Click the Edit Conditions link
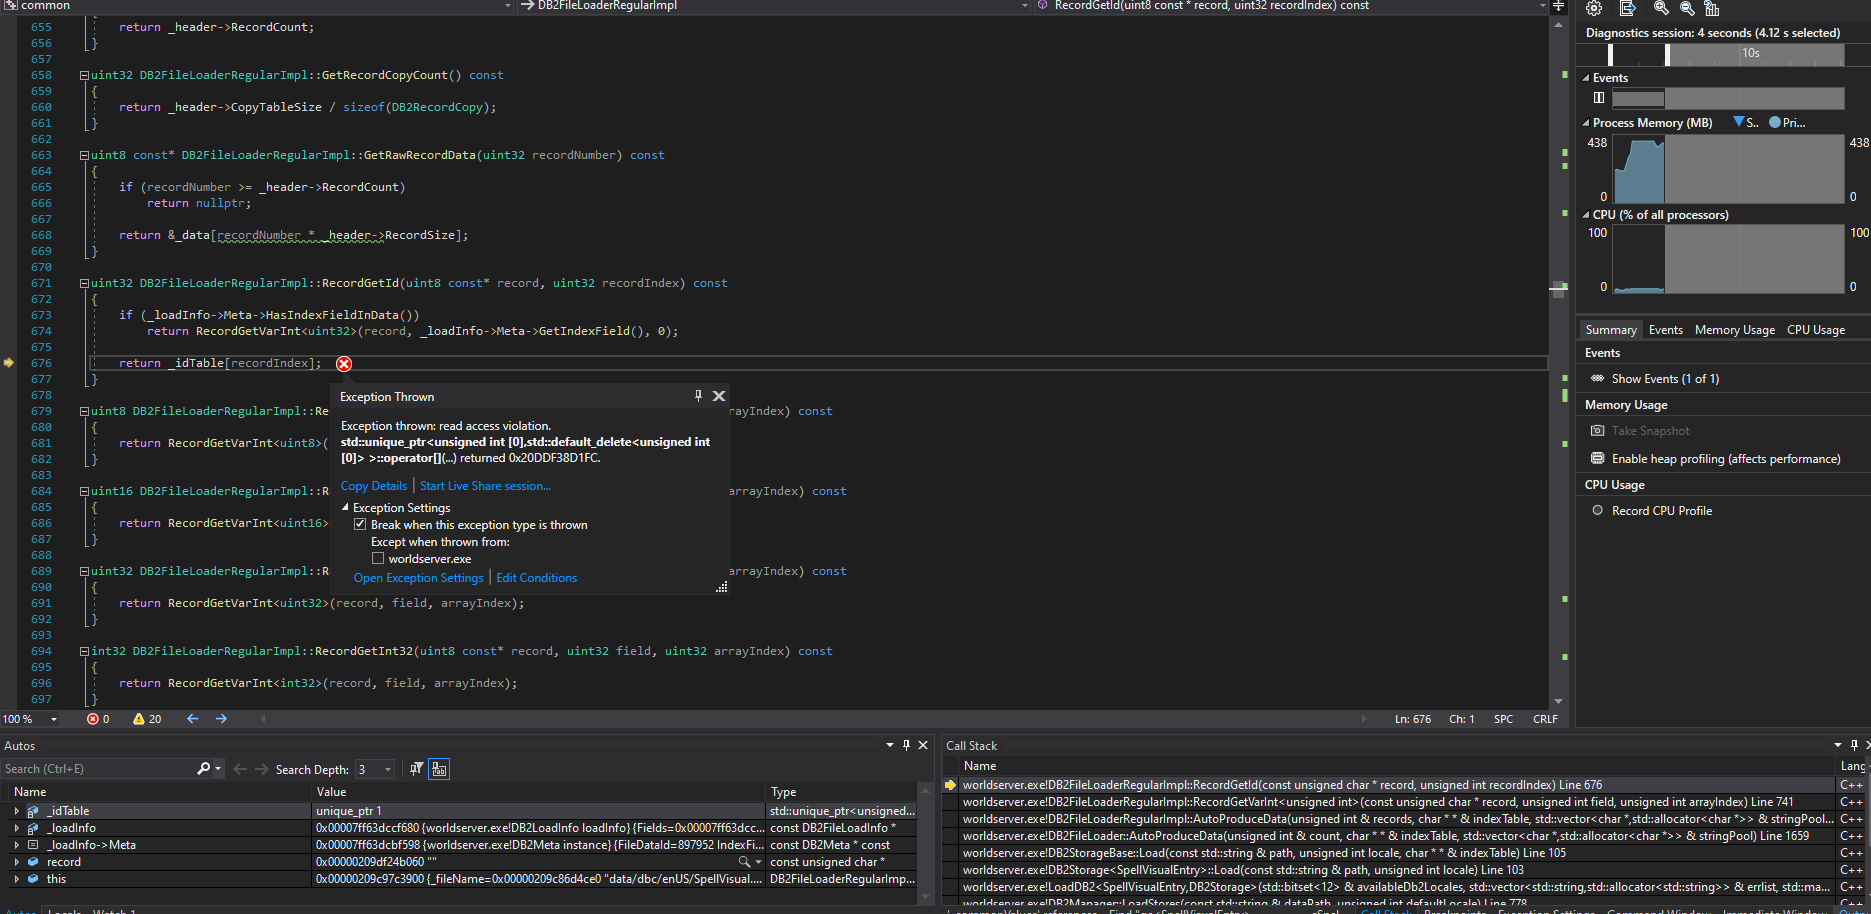The image size is (1871, 914). [536, 578]
